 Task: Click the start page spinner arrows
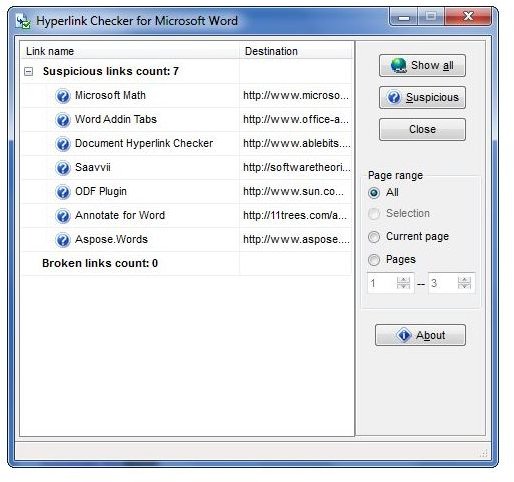pos(403,283)
